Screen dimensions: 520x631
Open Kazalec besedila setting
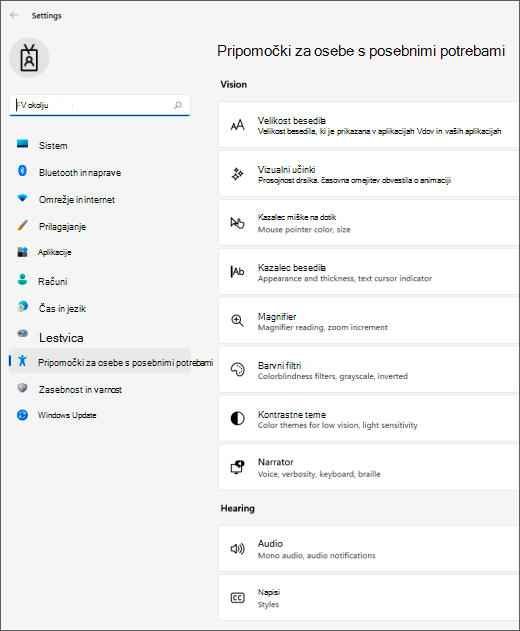[x=369, y=272]
